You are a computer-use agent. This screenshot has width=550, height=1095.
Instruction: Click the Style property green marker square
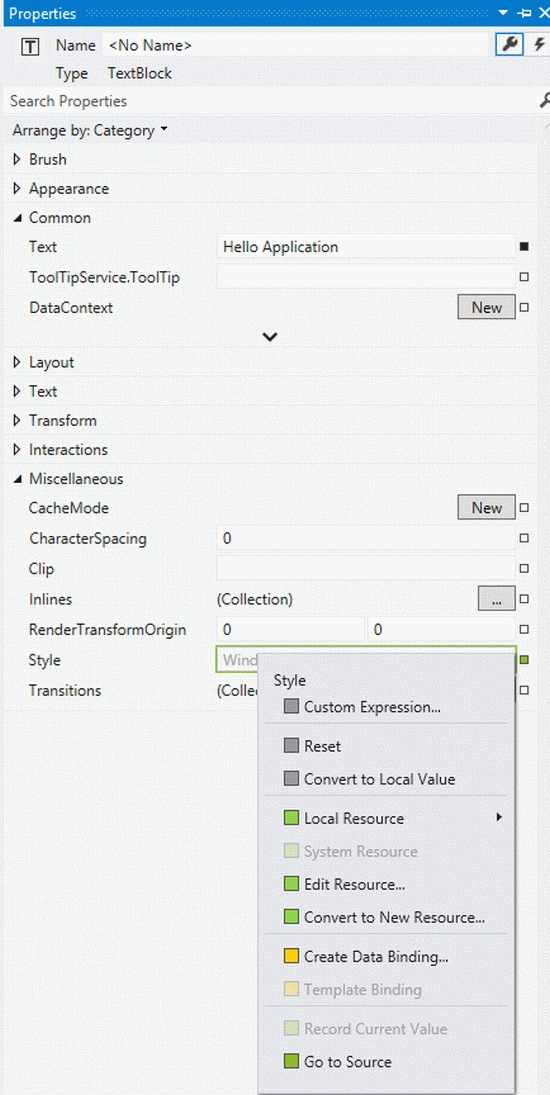coord(524,659)
